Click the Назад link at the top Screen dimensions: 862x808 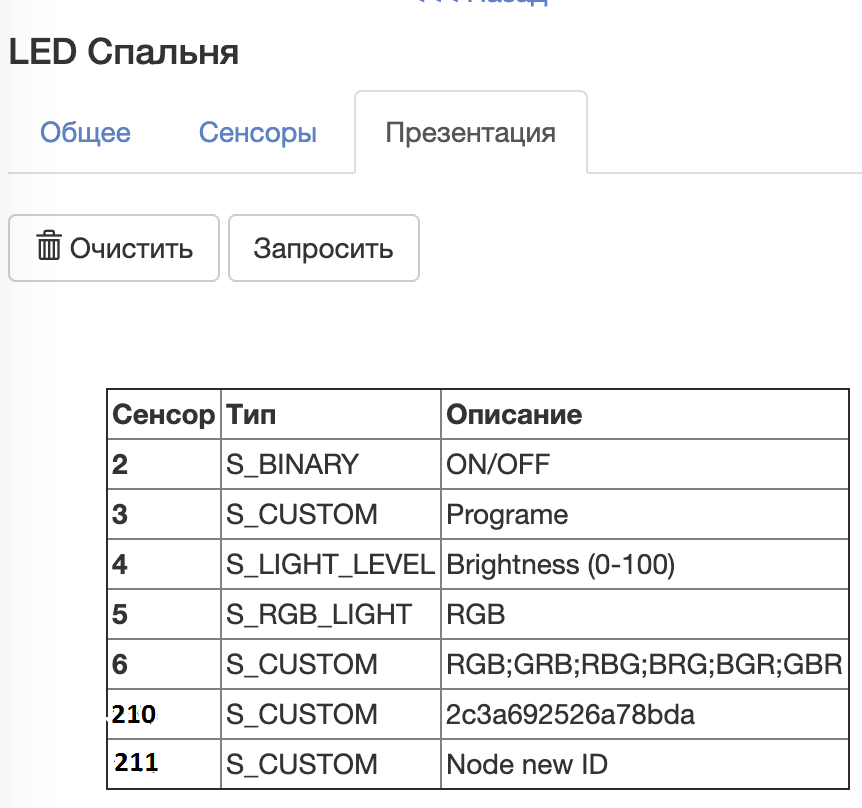pyautogui.click(x=483, y=5)
